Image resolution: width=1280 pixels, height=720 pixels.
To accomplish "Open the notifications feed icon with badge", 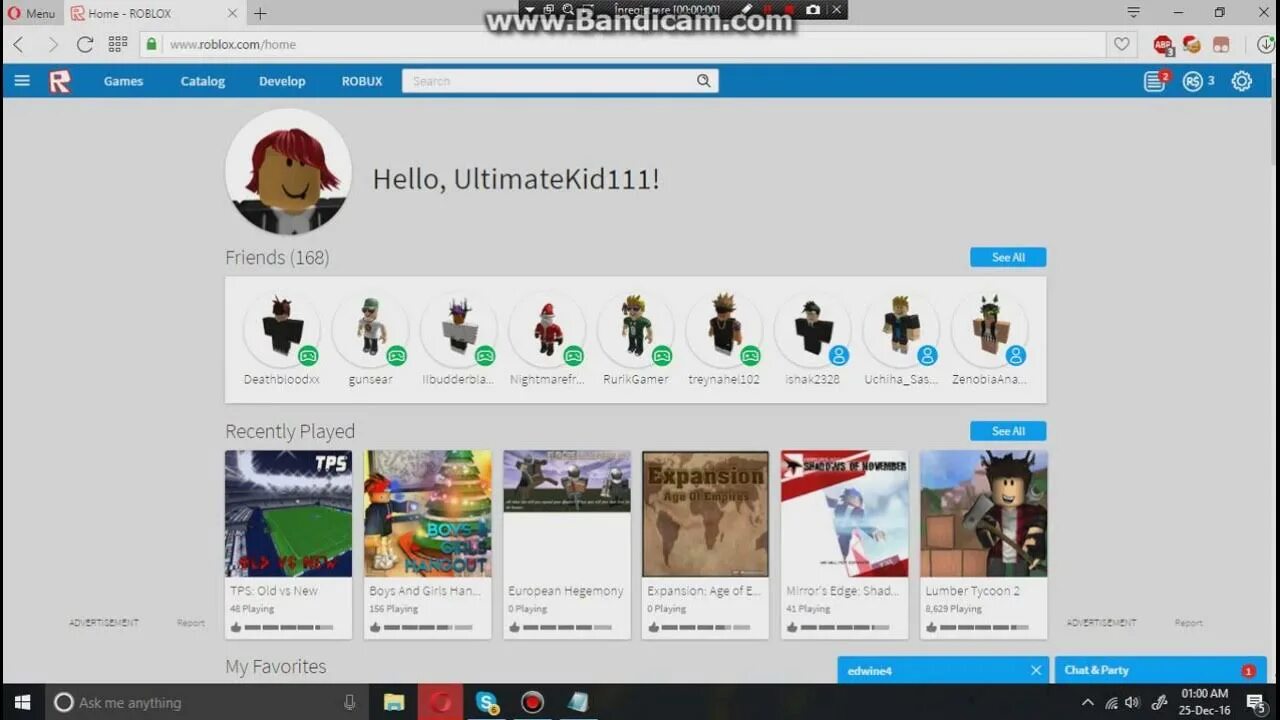I will pos(1155,81).
